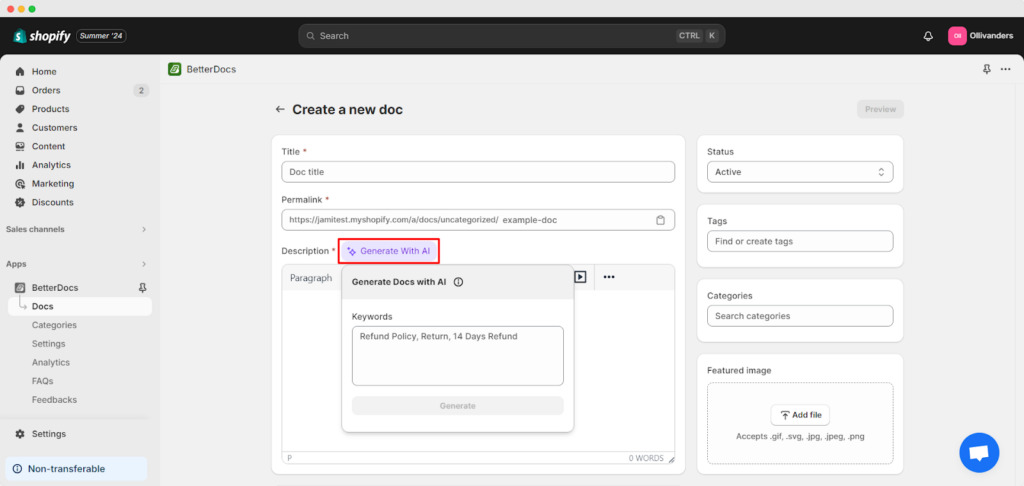Click the Doc title input field

[x=478, y=172]
